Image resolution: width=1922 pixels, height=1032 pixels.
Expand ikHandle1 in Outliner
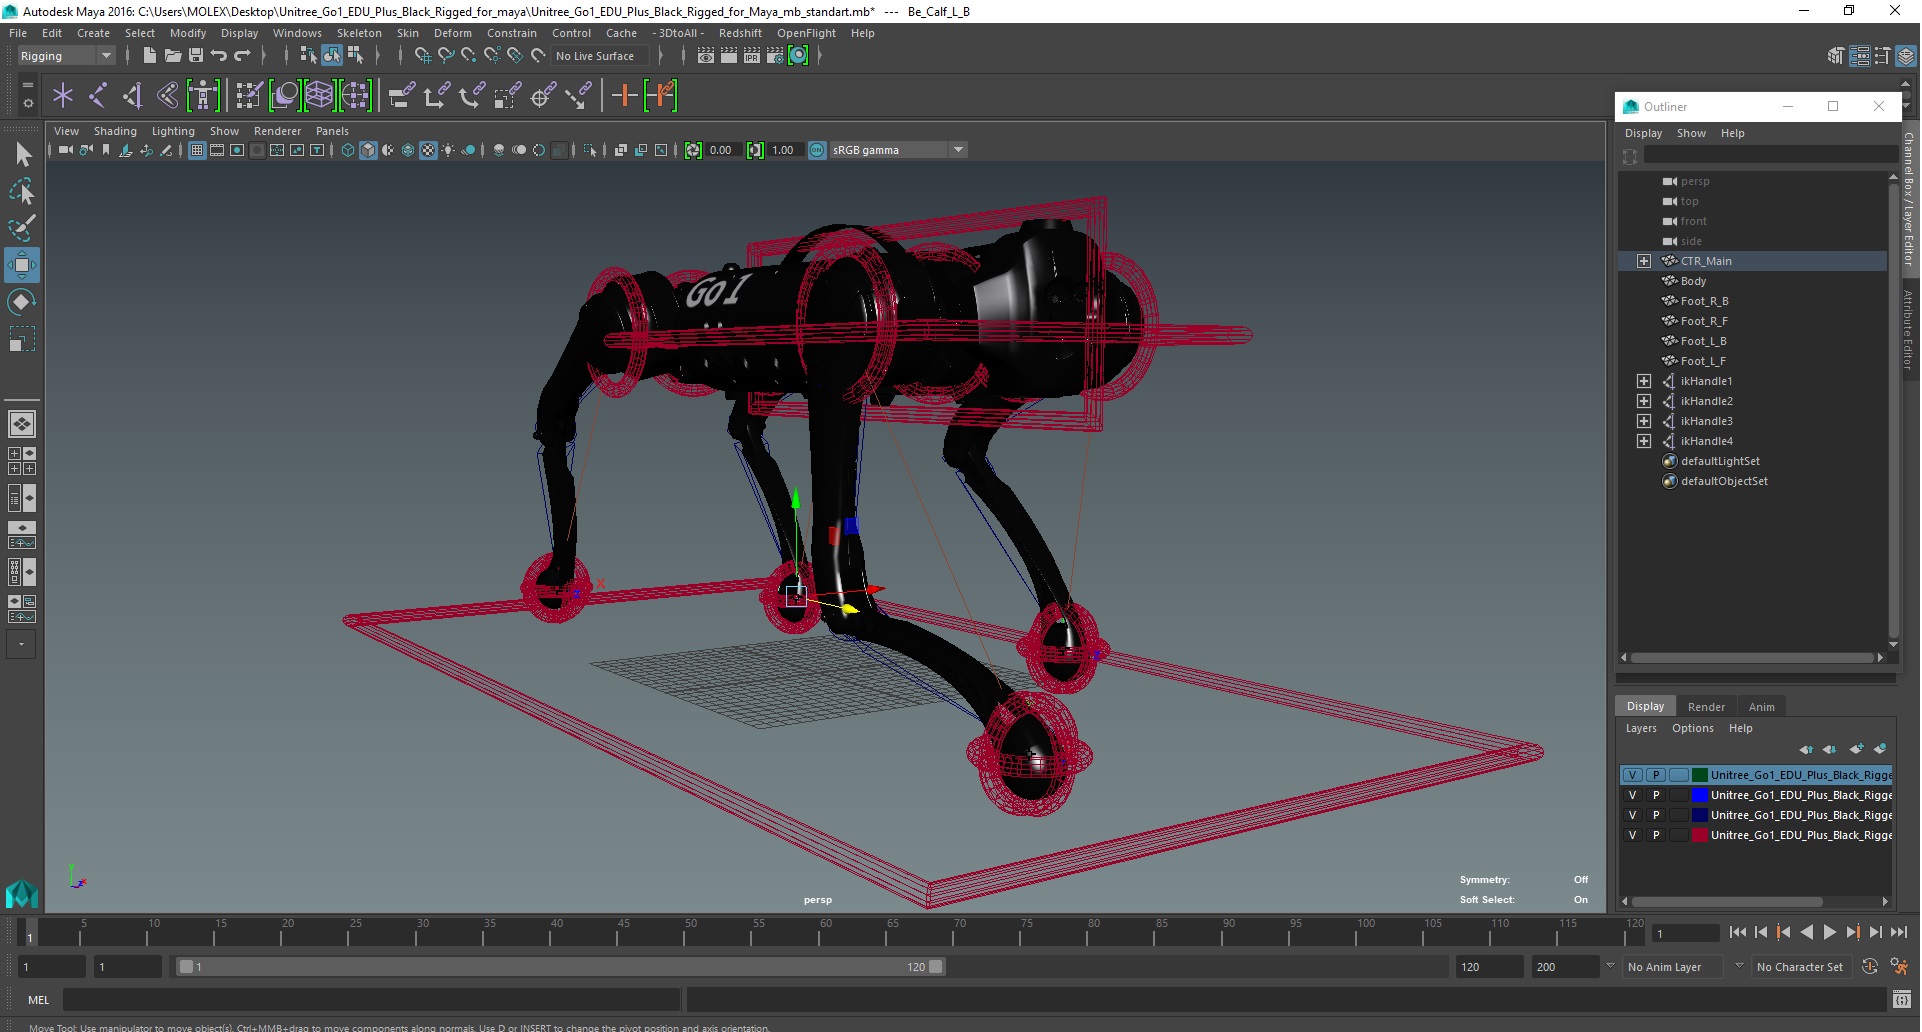1644,381
